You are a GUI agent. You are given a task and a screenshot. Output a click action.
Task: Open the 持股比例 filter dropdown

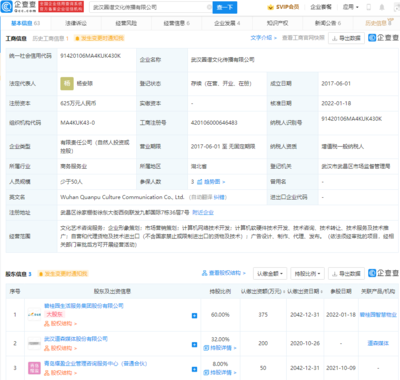[x=307, y=274]
